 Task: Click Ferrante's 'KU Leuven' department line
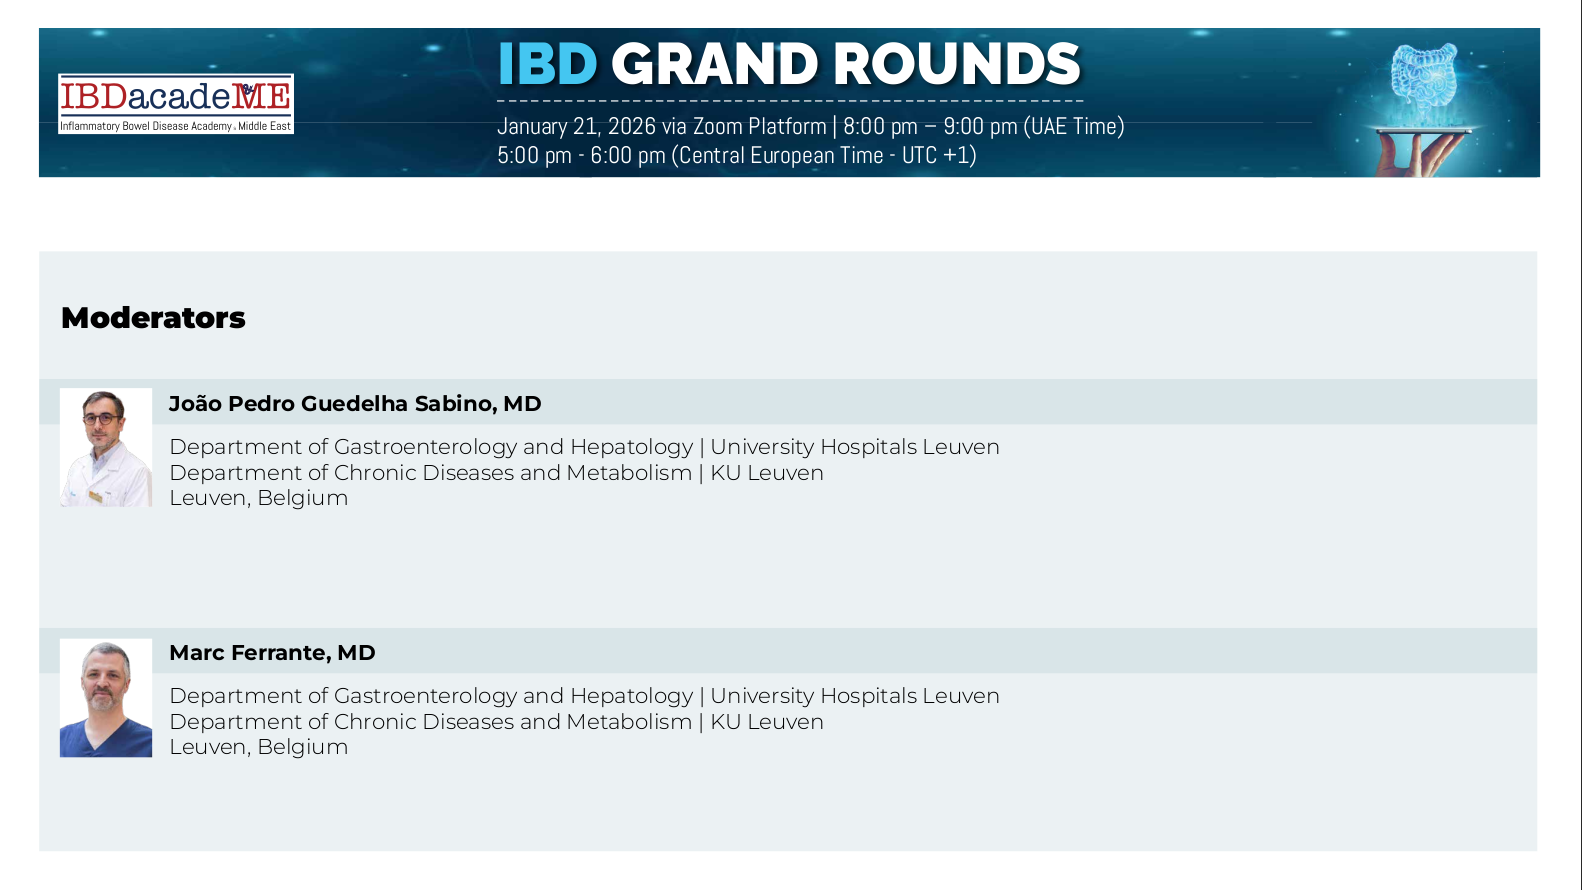(x=496, y=722)
